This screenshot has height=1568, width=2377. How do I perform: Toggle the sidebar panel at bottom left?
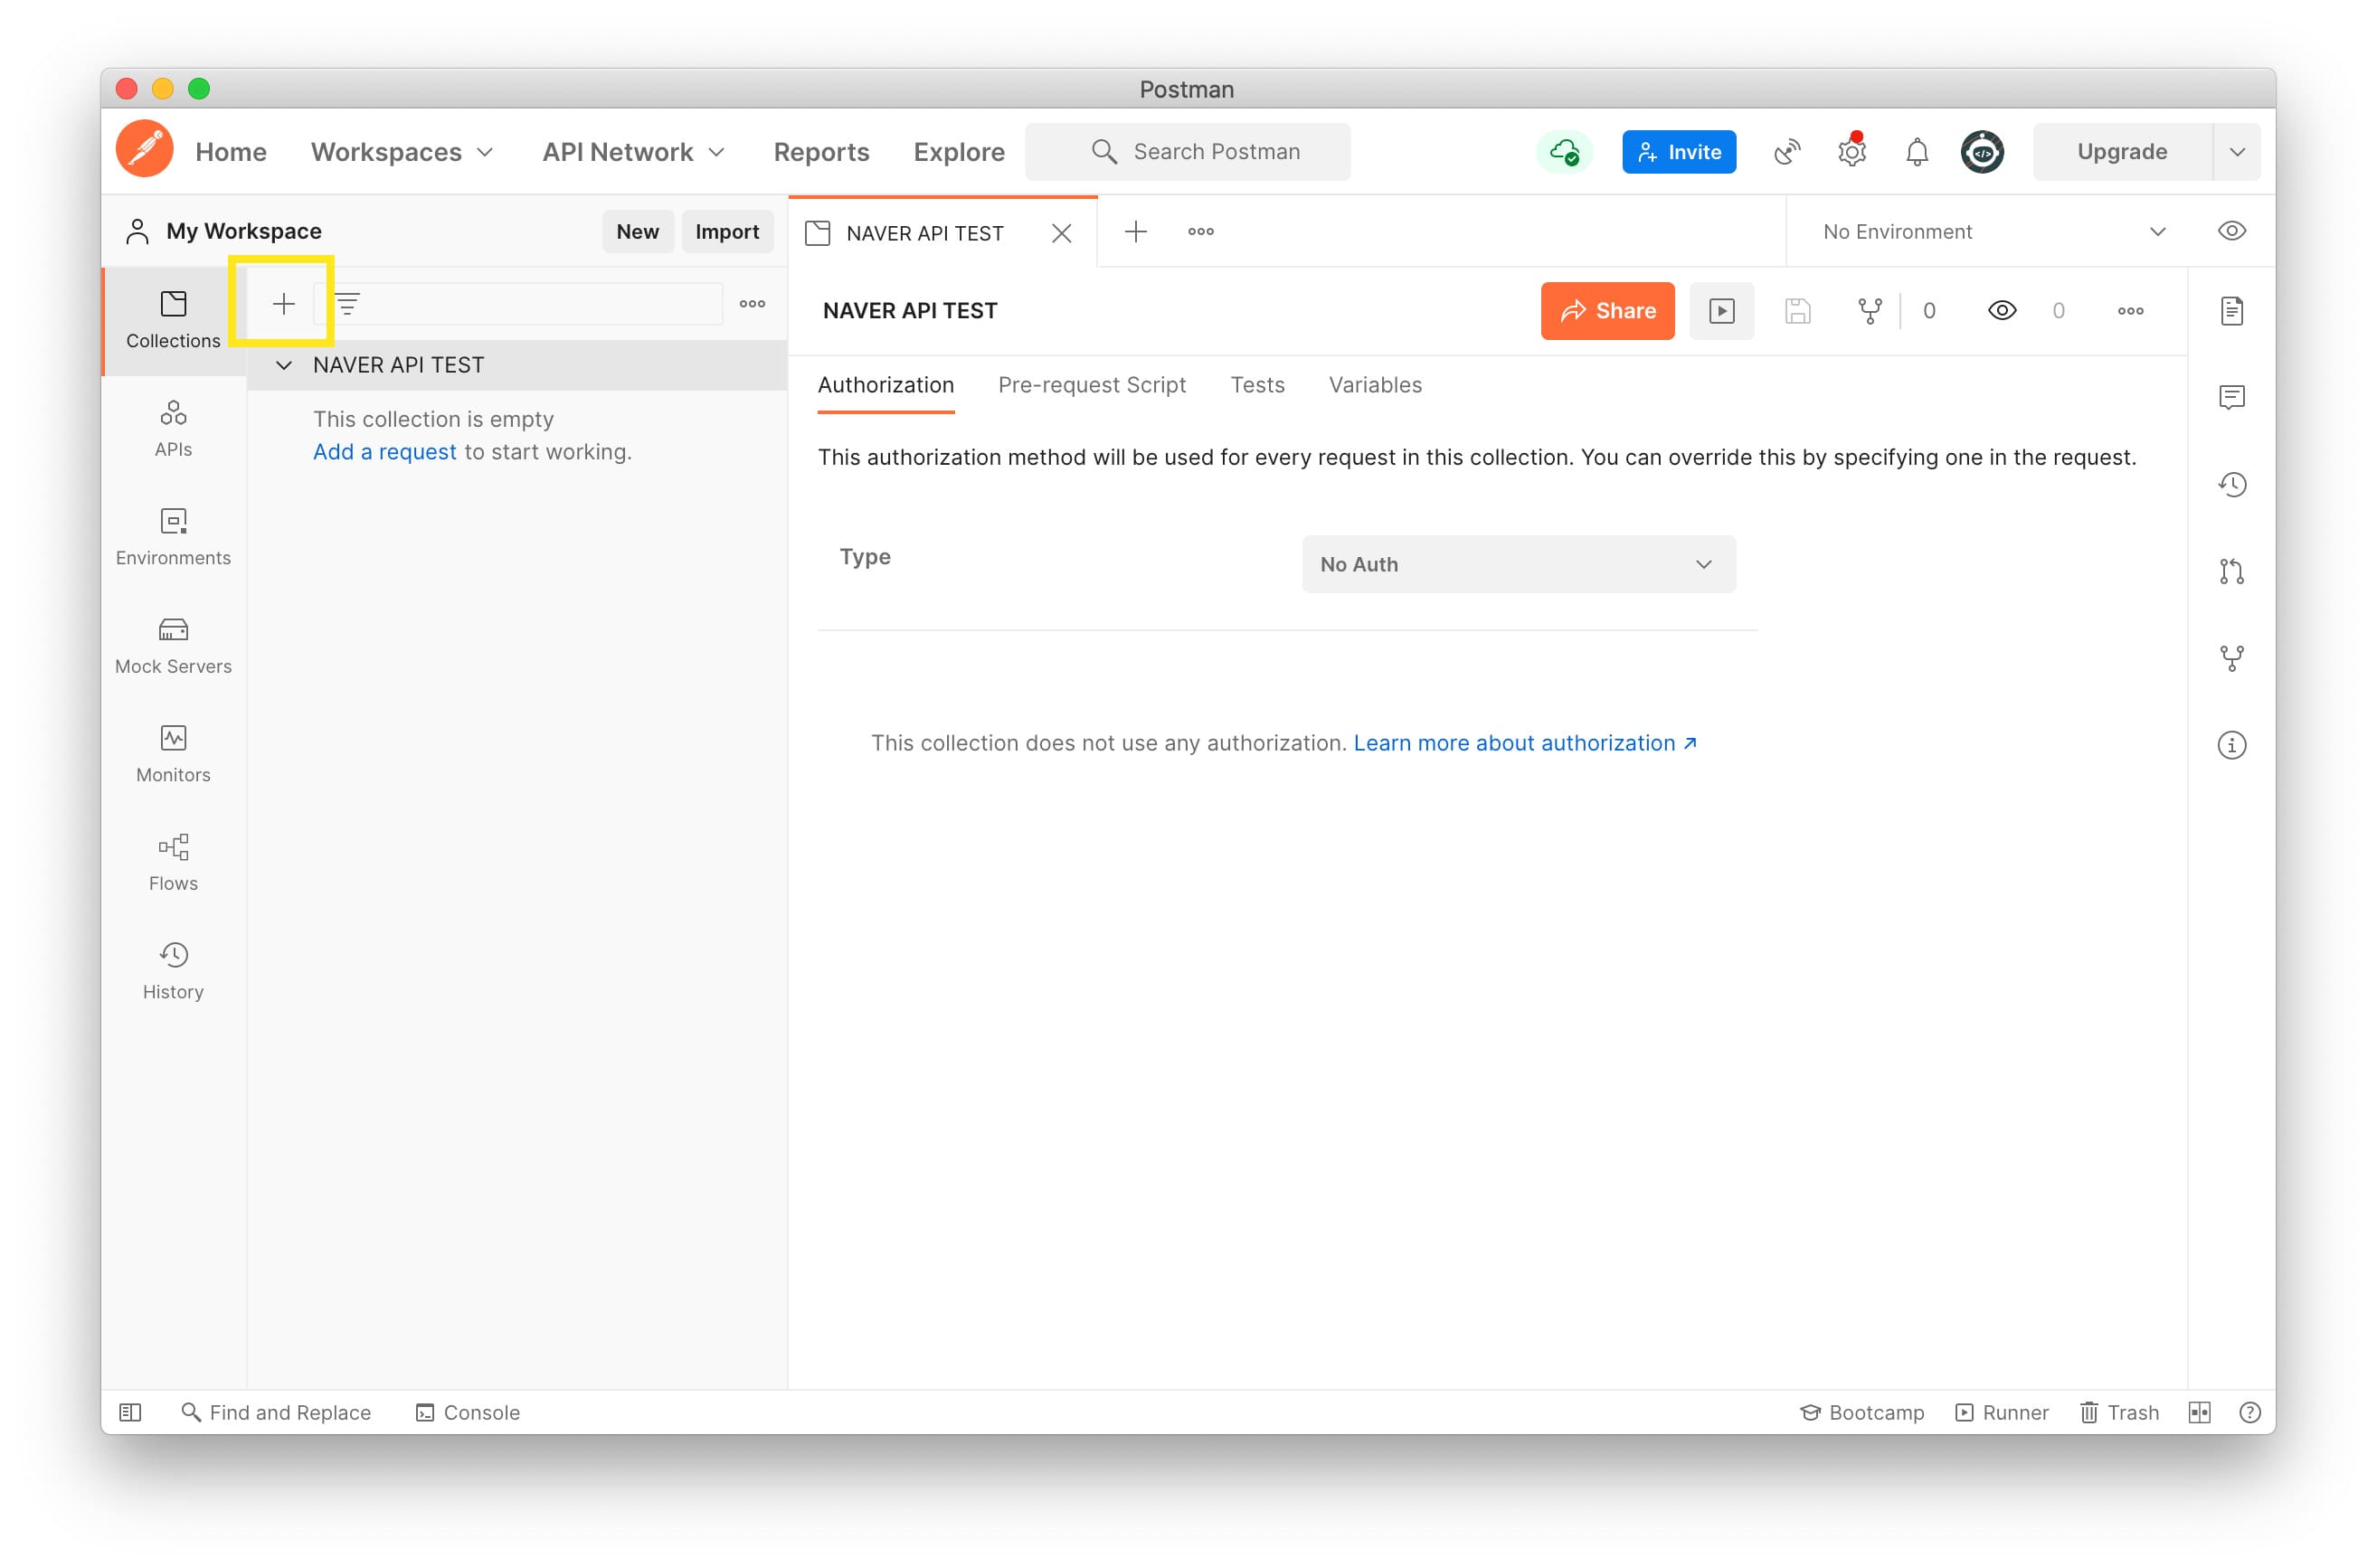[130, 1412]
